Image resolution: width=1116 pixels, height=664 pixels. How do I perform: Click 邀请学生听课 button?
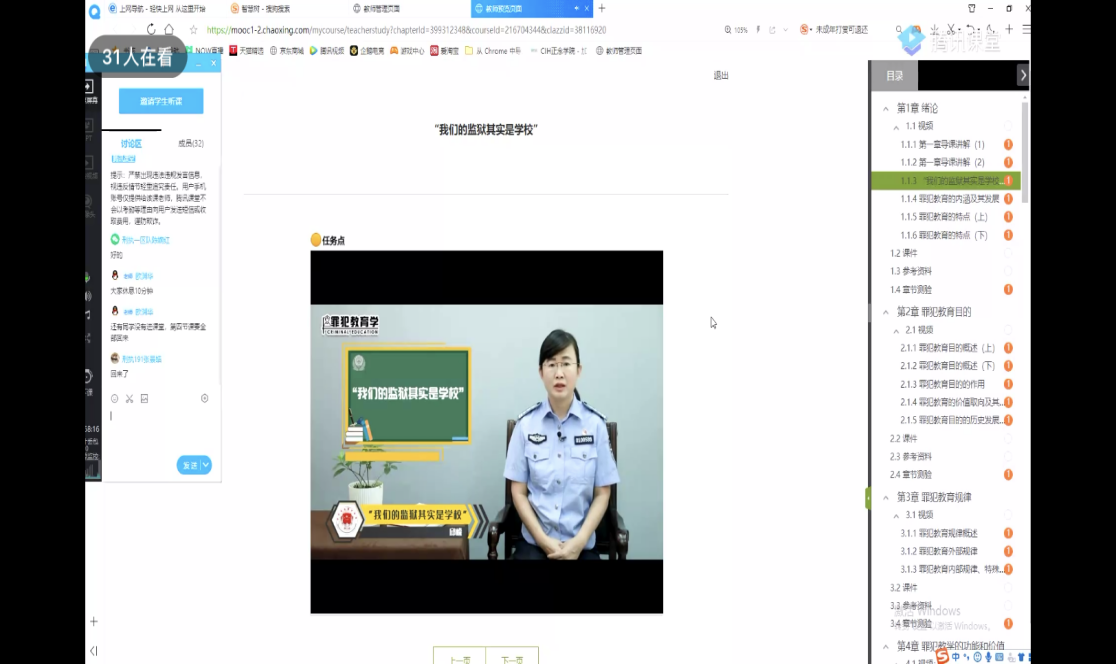click(161, 101)
